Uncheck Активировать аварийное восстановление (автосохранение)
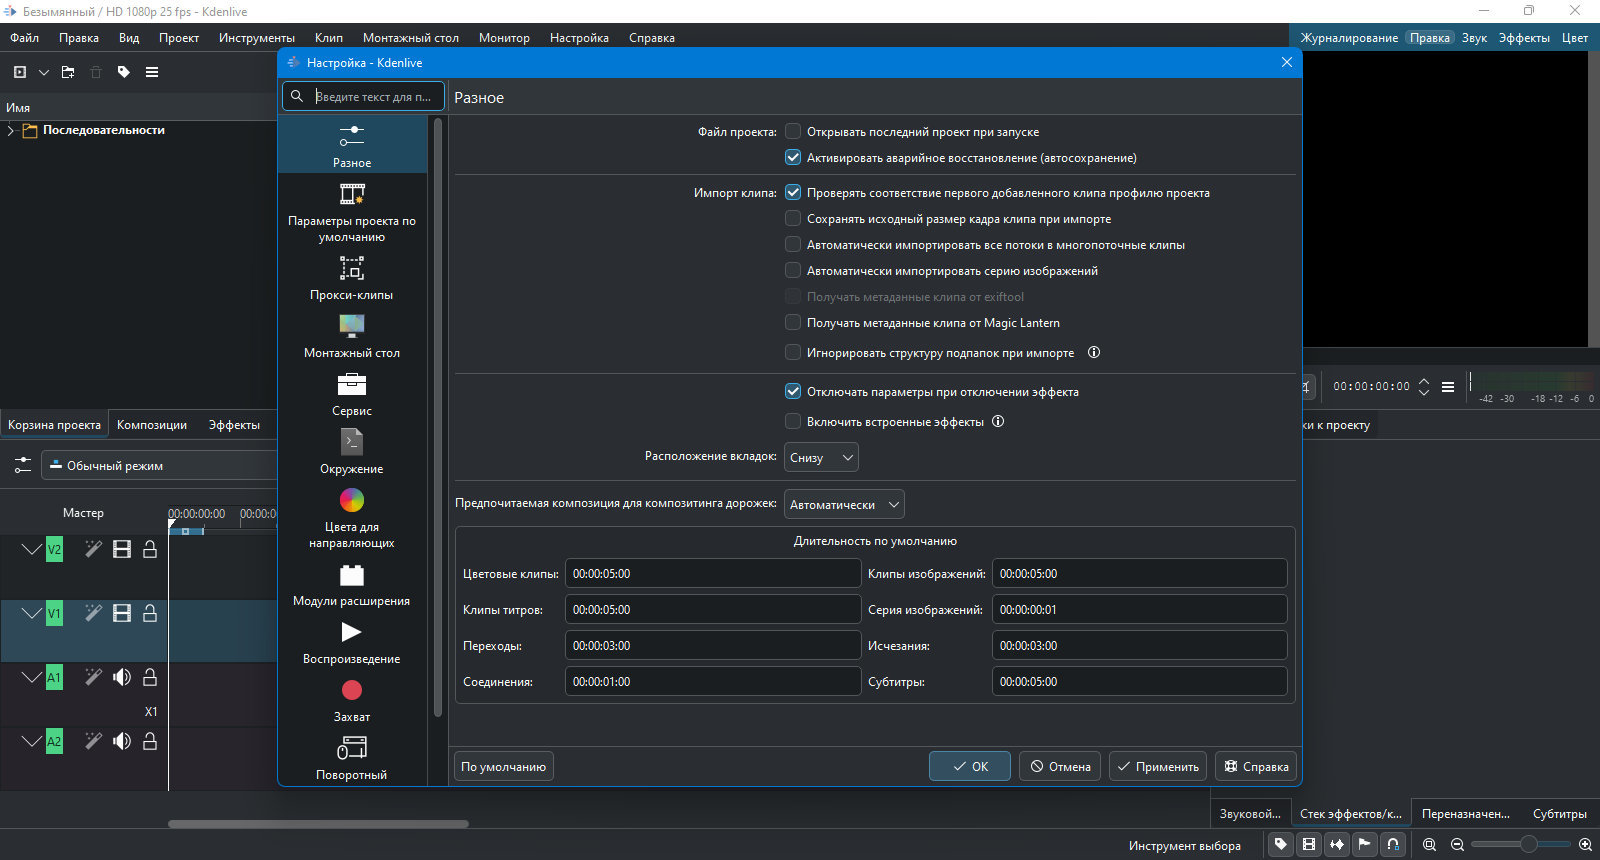 (x=793, y=157)
